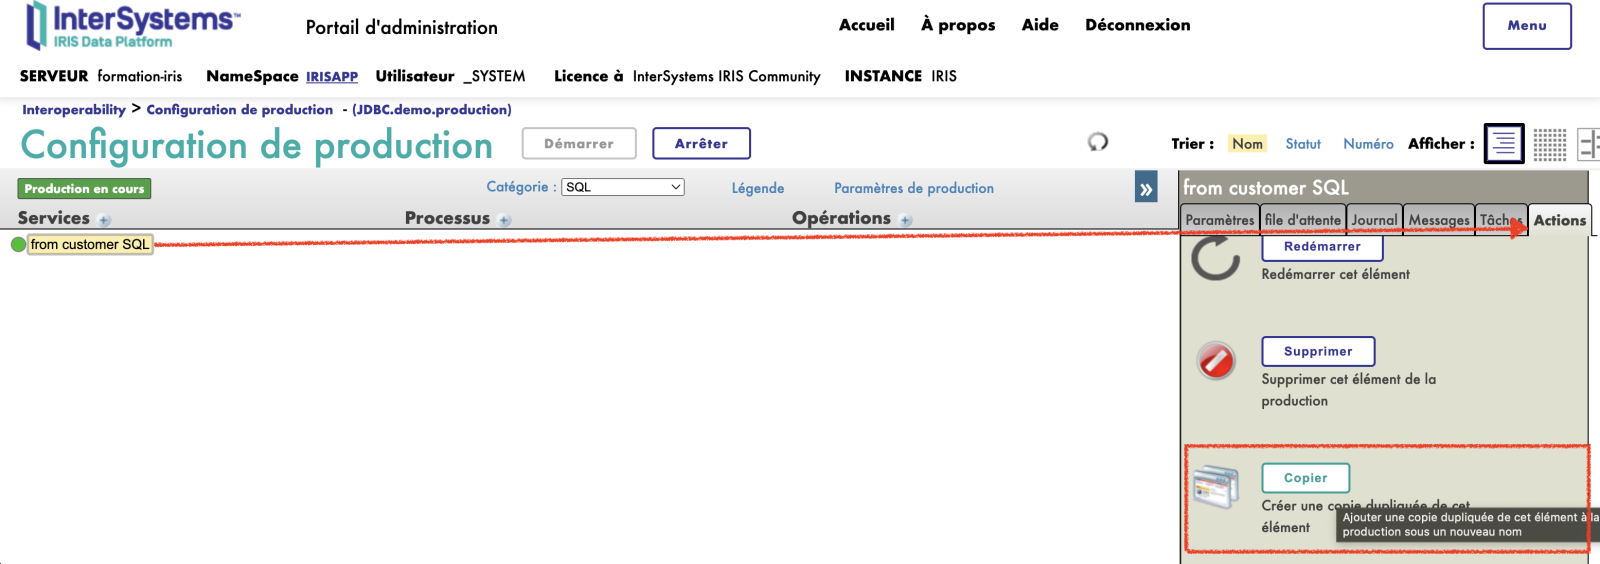Open the Paramètres tab
Viewport: 1600px width, 564px height.
pyautogui.click(x=1219, y=220)
